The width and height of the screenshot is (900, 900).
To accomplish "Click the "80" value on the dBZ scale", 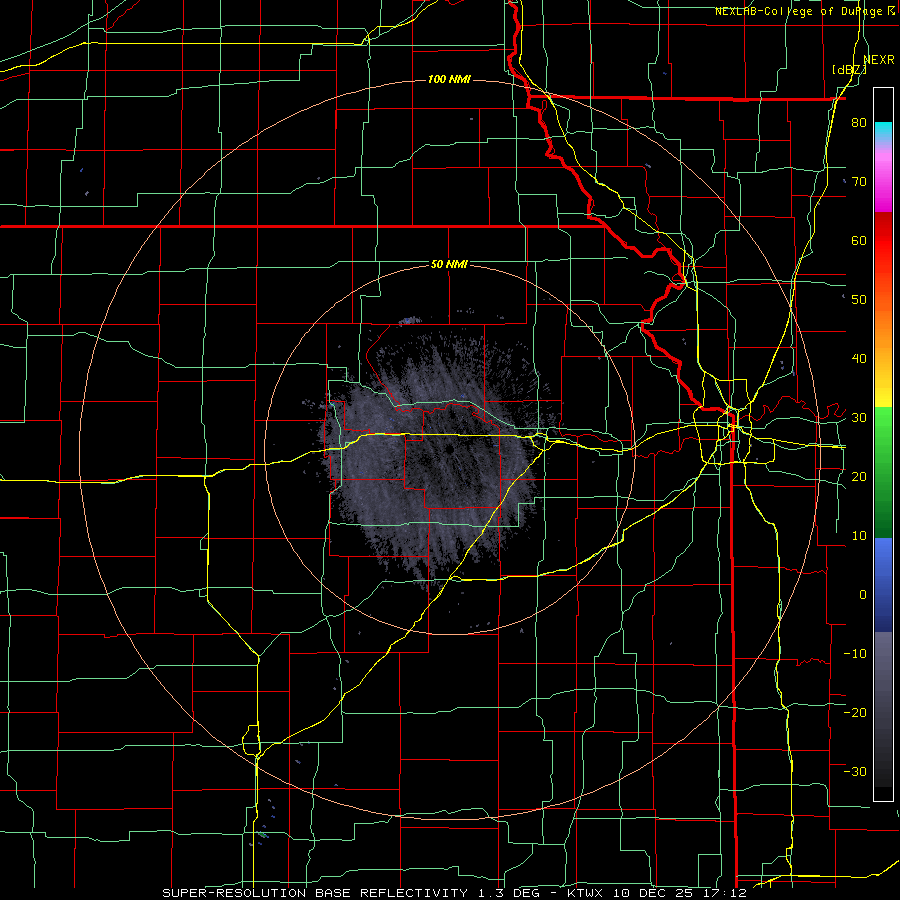I will [x=859, y=123].
